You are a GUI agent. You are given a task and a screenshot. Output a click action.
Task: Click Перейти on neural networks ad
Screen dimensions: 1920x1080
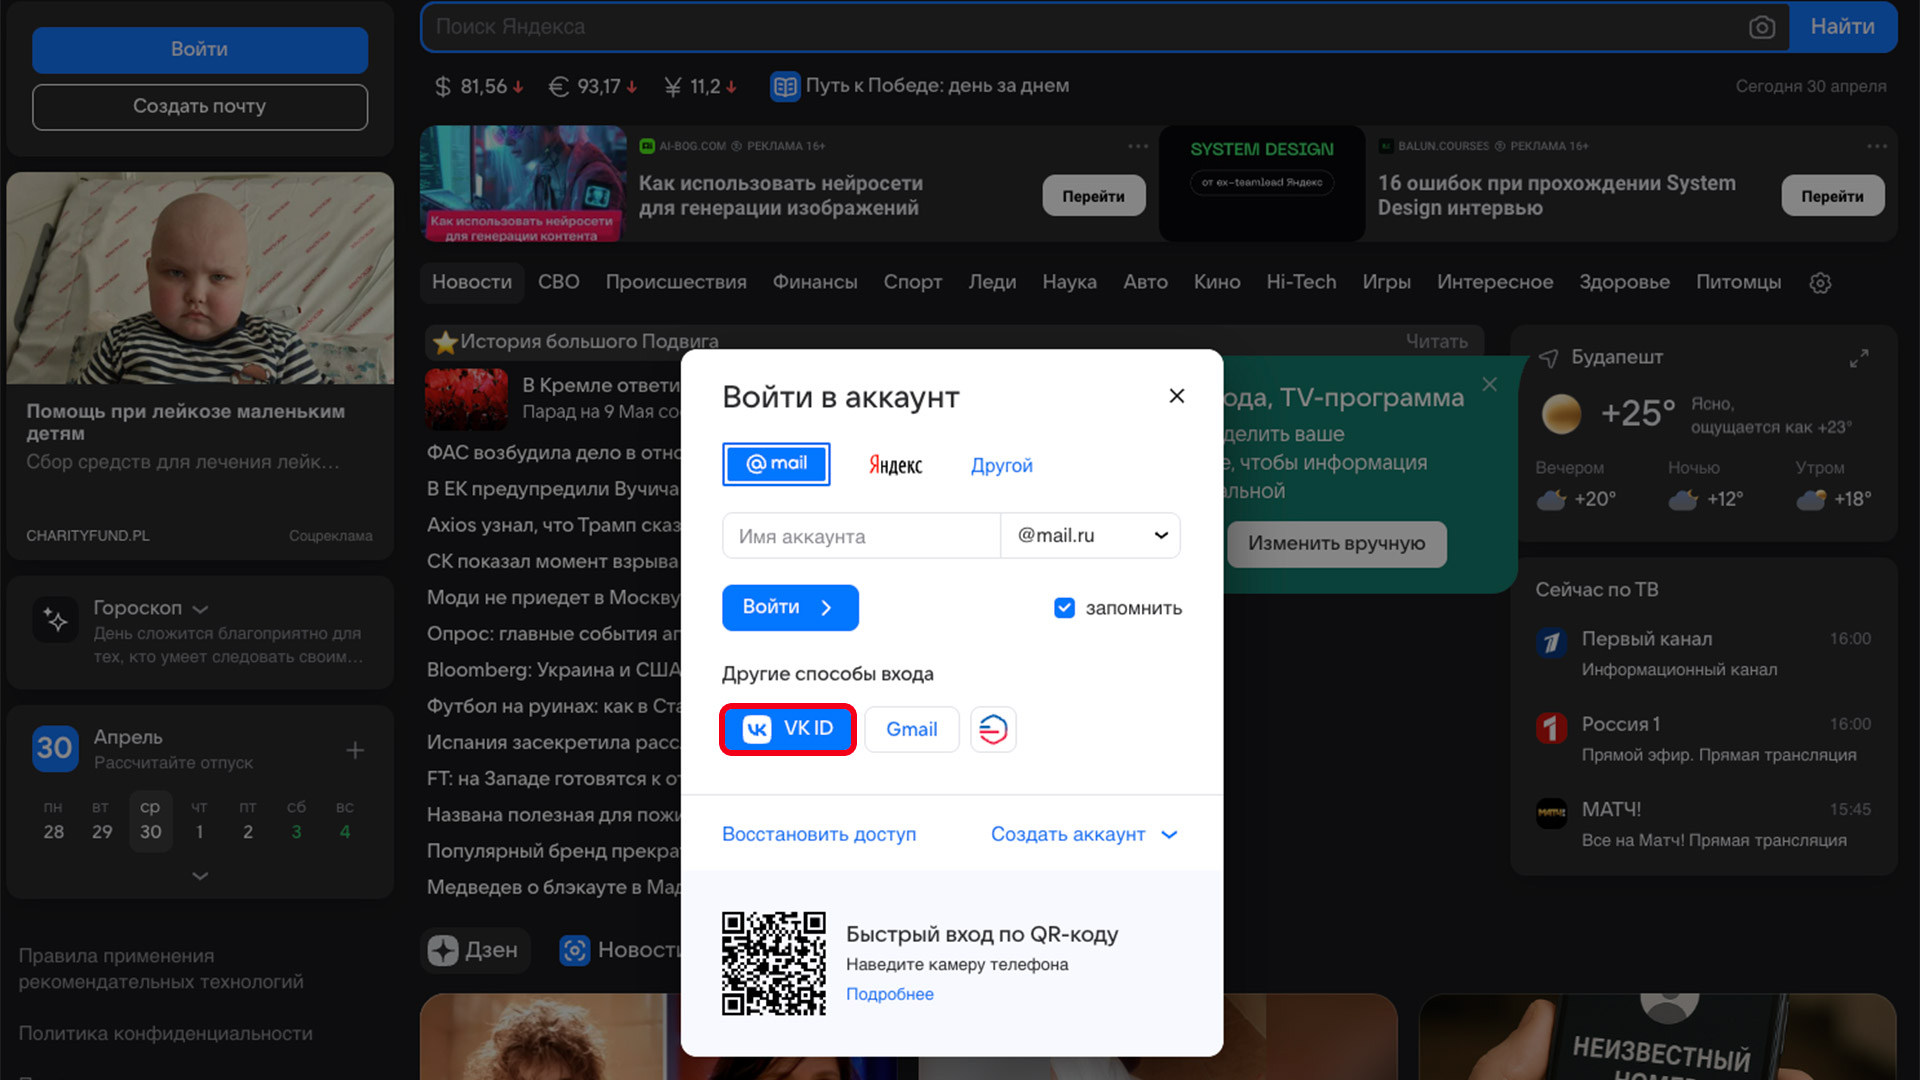tap(1093, 196)
